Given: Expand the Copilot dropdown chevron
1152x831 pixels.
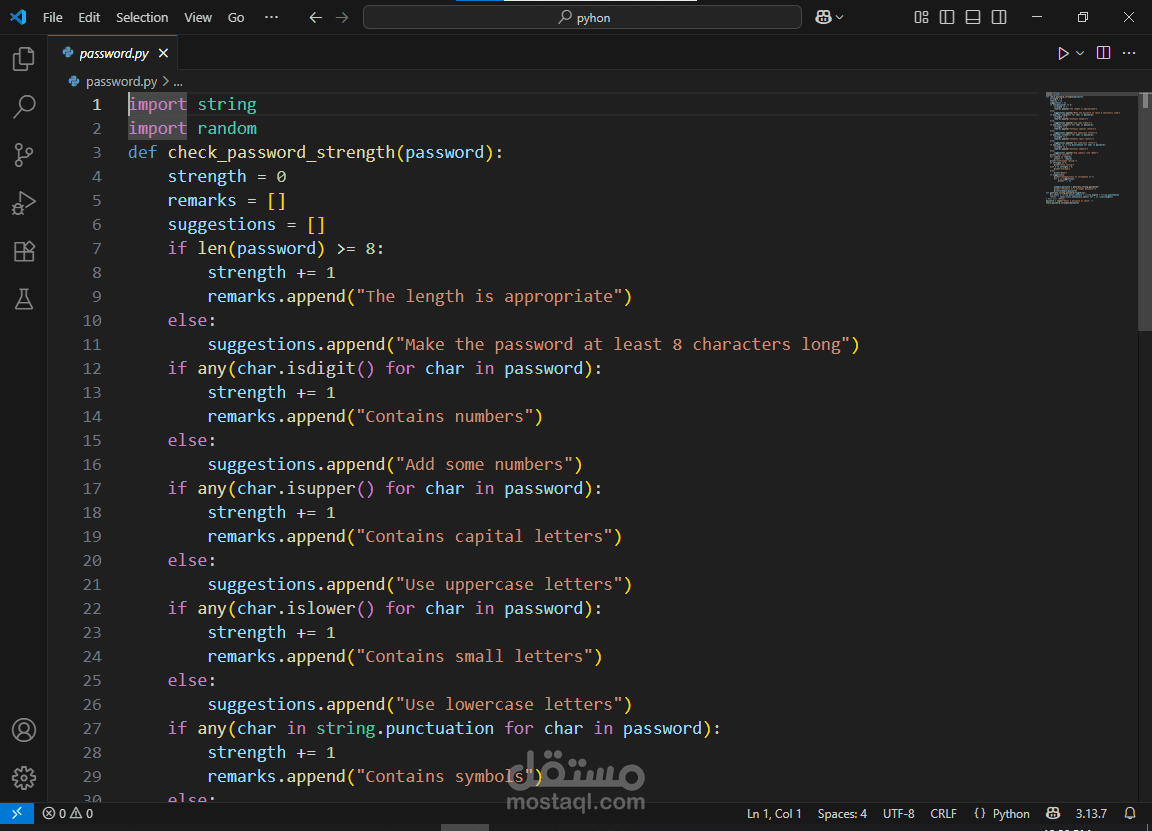Looking at the screenshot, I should [x=840, y=17].
